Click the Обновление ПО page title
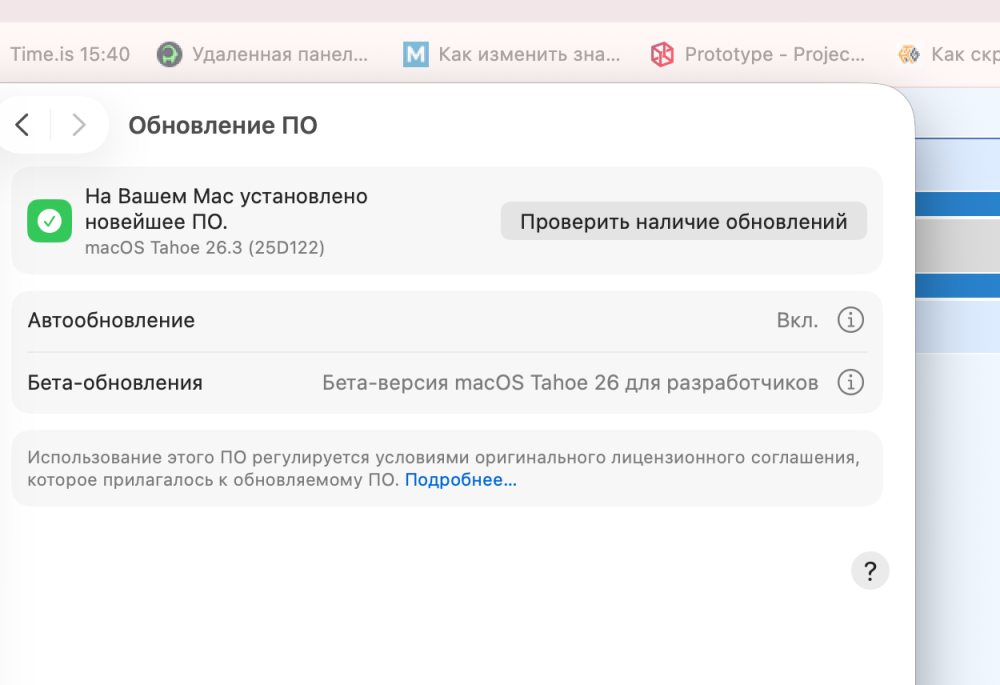This screenshot has height=685, width=1000. click(x=223, y=126)
